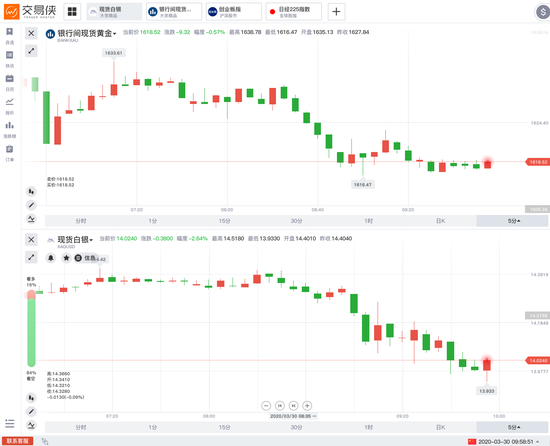Click the network status icon in bottom bar
Viewport: 550px width, 446px height.
45,441
